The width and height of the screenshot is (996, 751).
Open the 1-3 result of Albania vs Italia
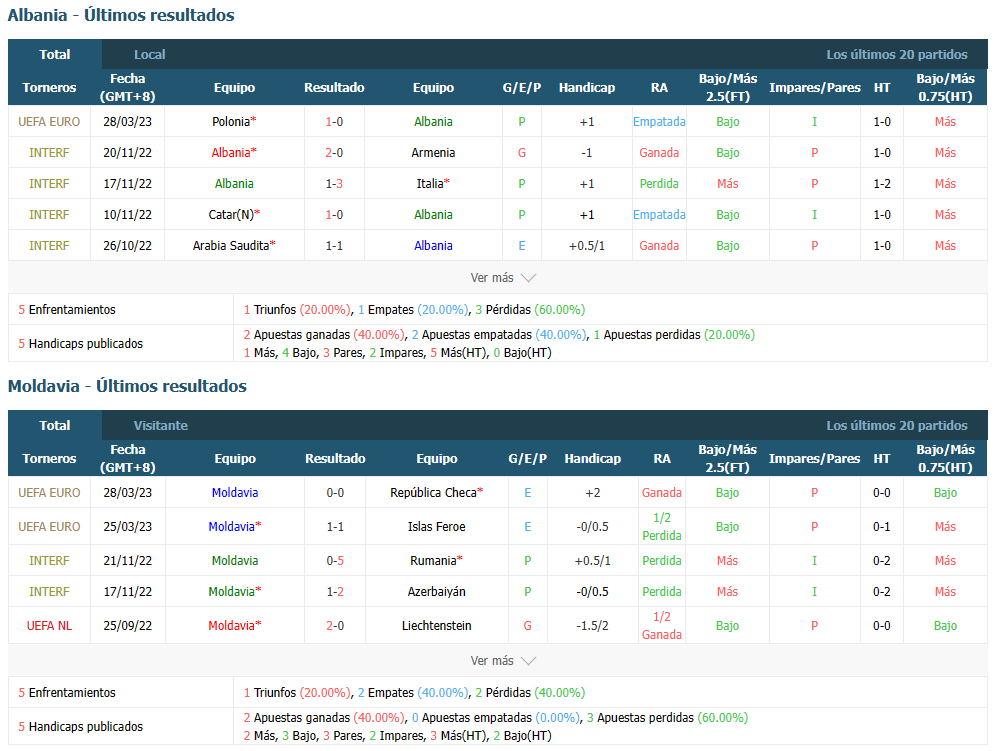click(334, 184)
